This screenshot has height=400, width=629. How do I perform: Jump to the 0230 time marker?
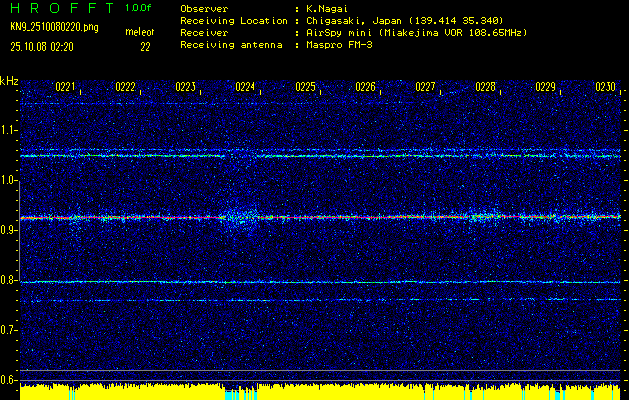[605, 88]
